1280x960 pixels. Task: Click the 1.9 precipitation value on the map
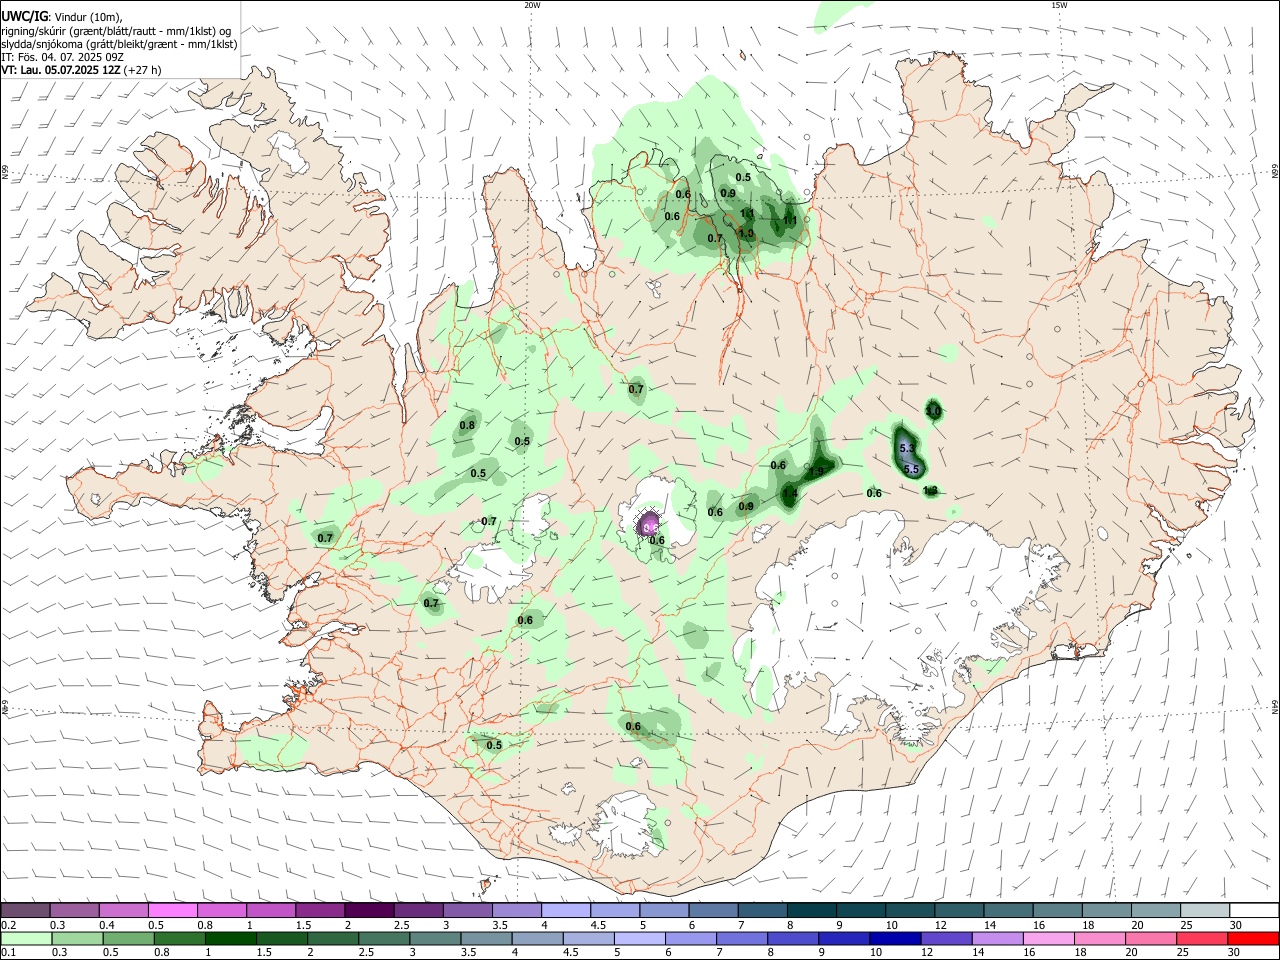[817, 472]
